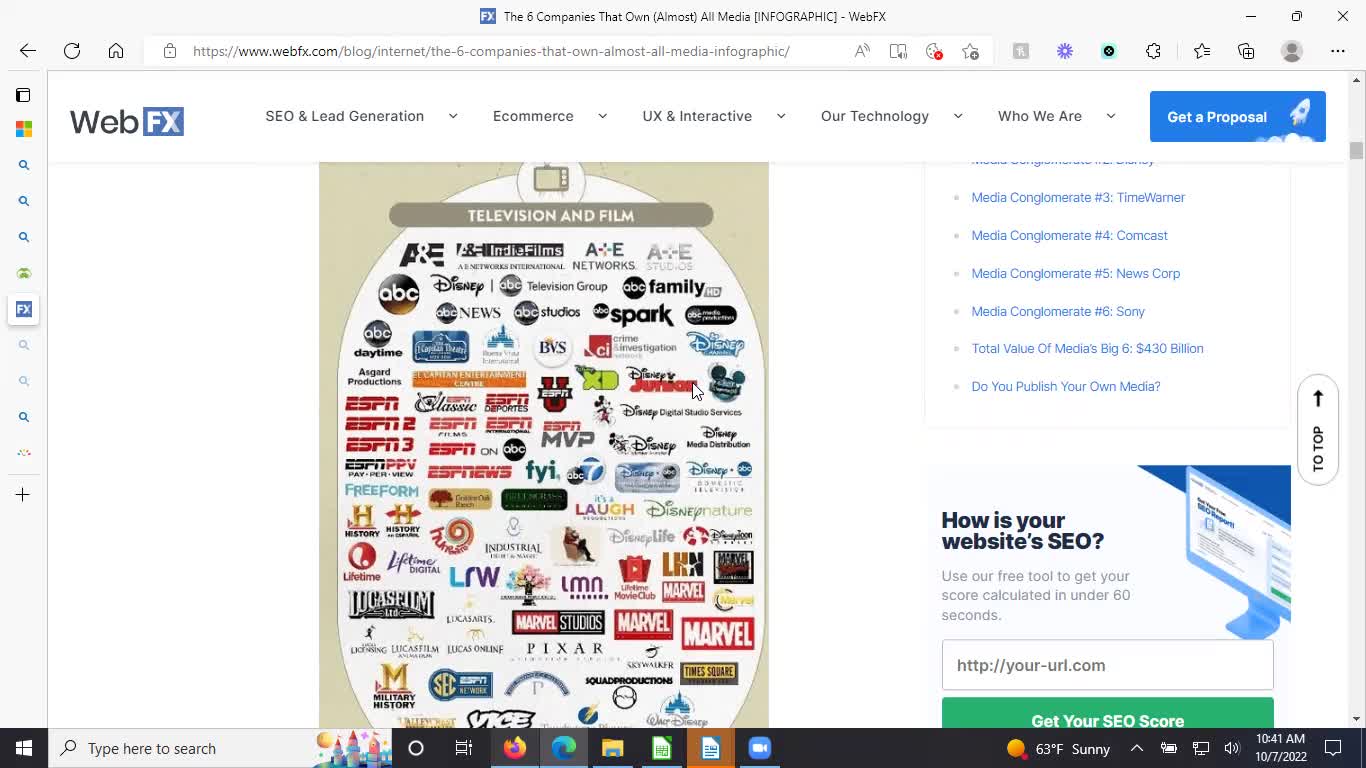Click the teal round extension icon
The image size is (1366, 768).
(1109, 51)
